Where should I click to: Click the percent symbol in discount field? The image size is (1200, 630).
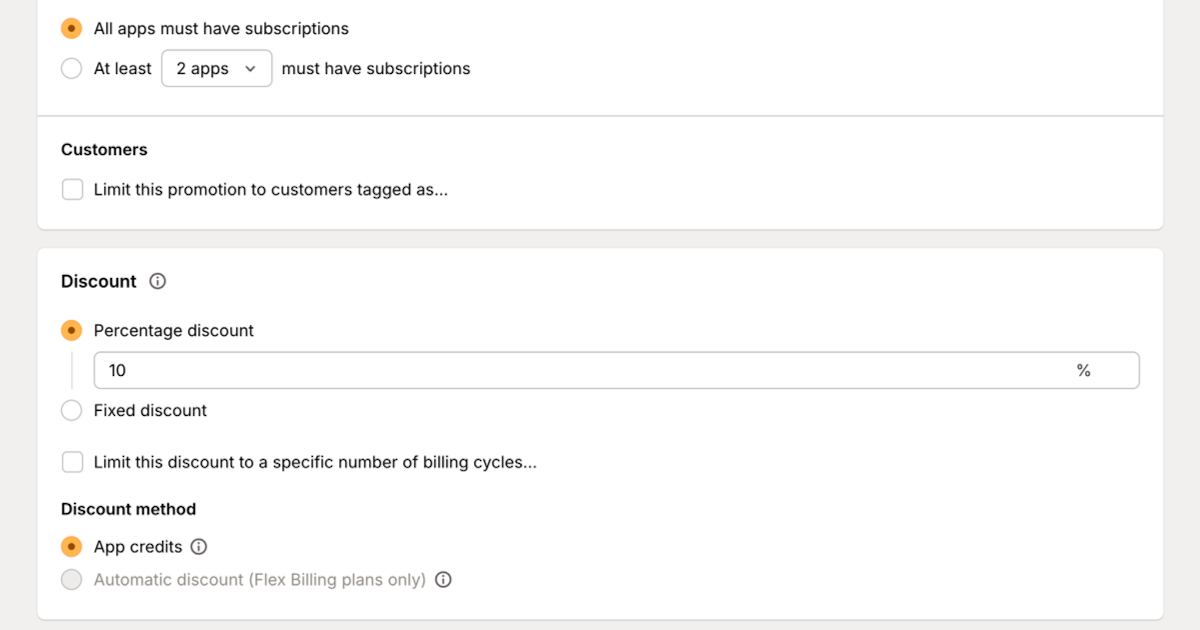[1083, 371]
